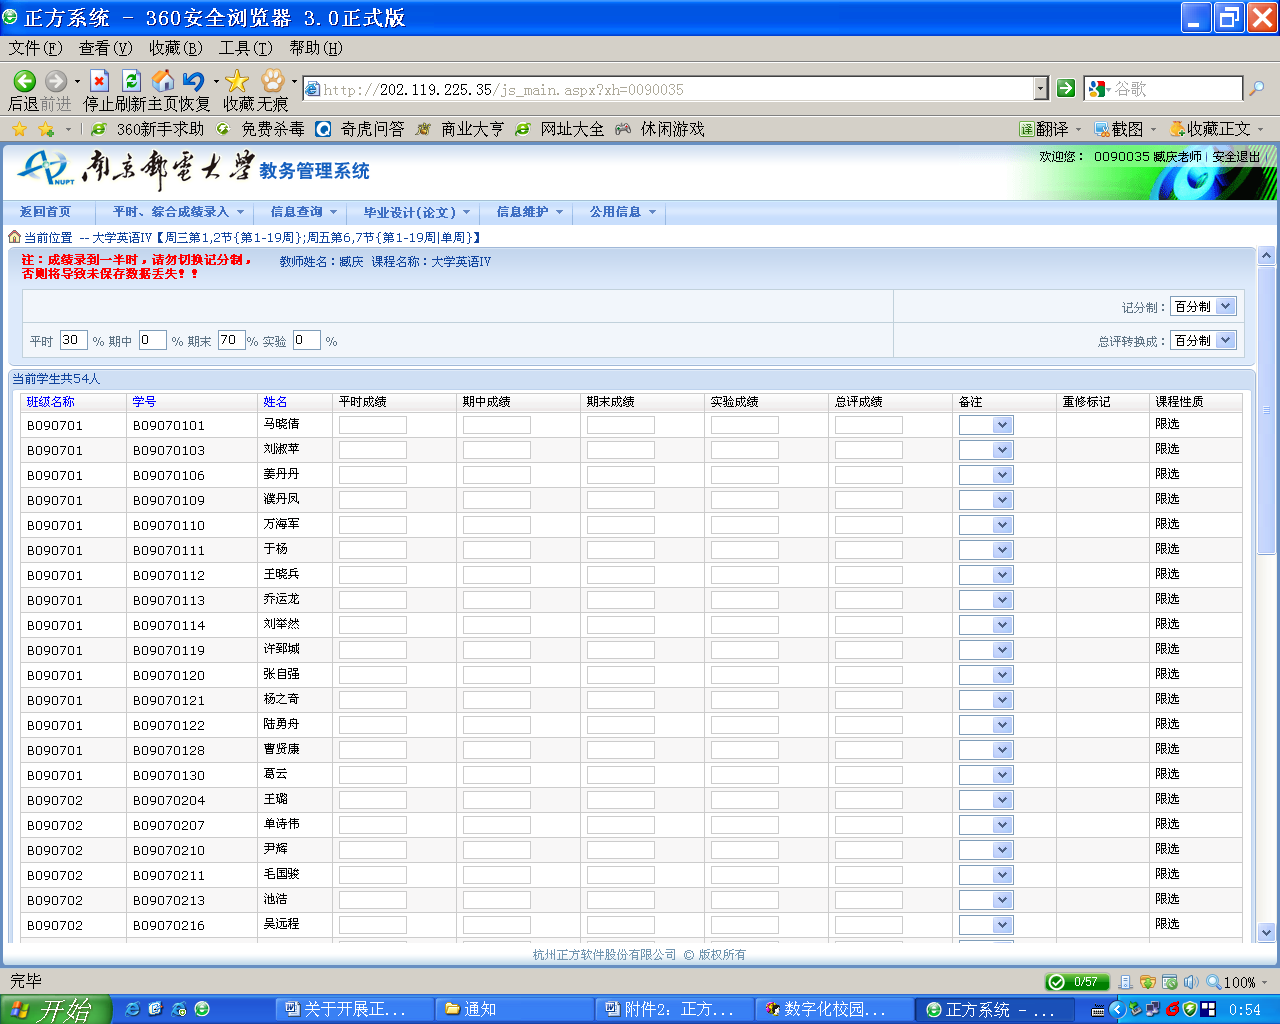The image size is (1280, 1024).
Task: Sort by 学号 column header
Action: click(144, 402)
